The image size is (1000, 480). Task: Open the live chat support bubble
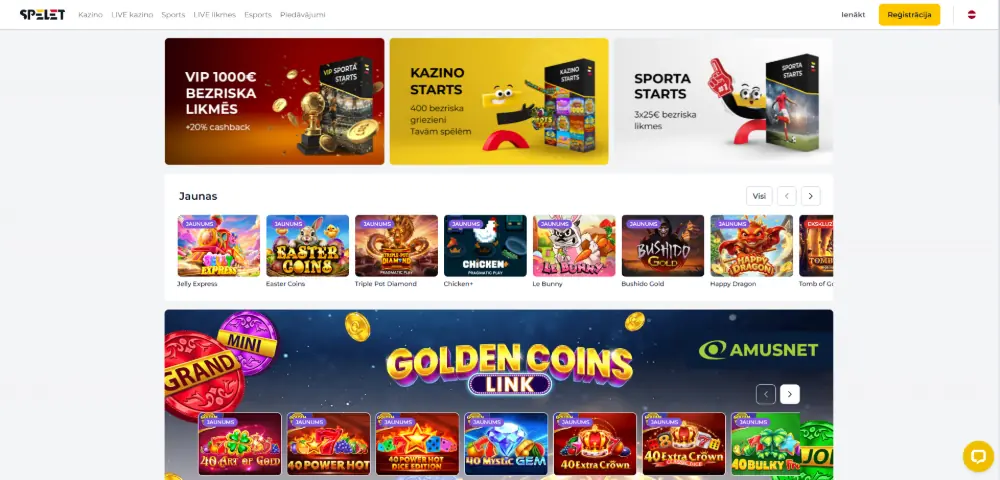coord(977,456)
